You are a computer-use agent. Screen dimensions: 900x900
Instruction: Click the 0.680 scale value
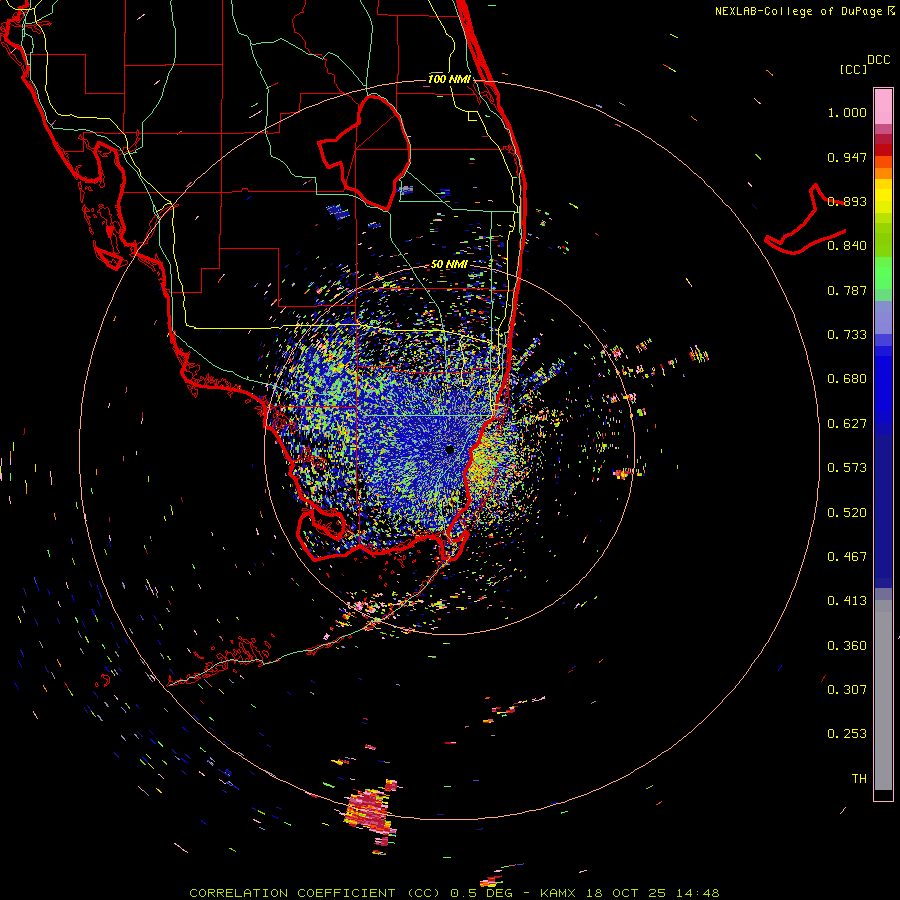847,379
